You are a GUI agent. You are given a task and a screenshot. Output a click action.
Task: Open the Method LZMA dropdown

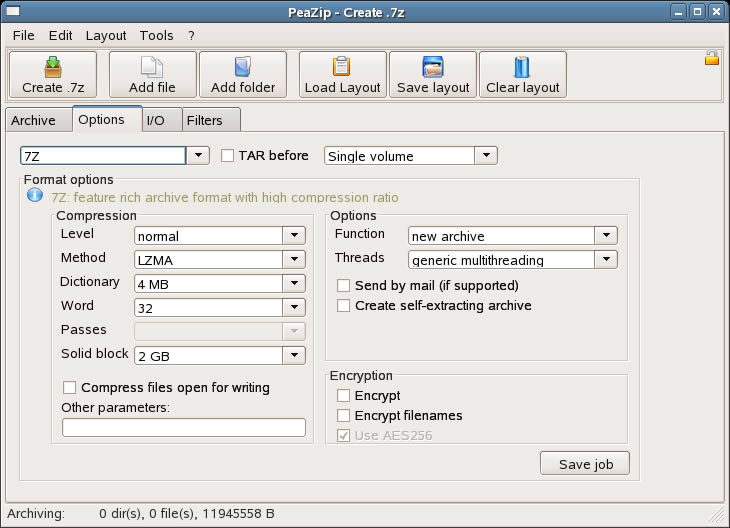click(x=294, y=259)
